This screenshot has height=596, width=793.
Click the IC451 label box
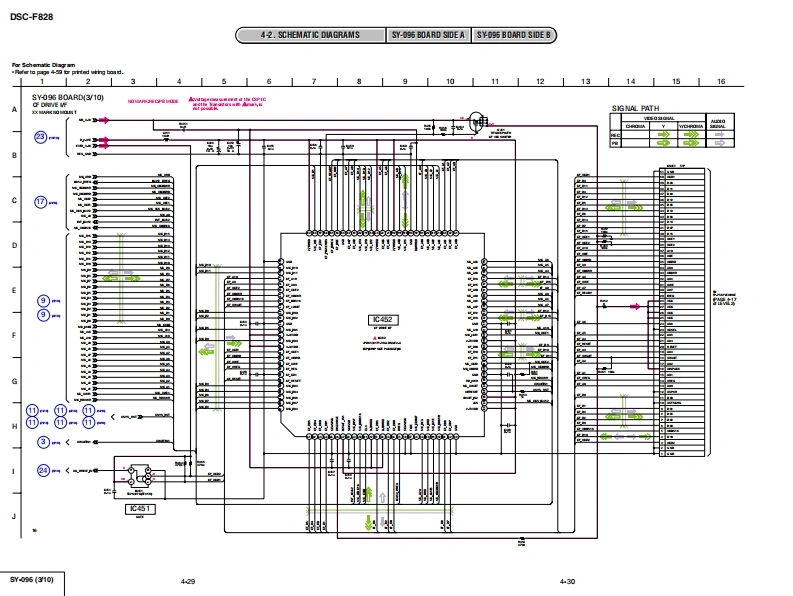click(x=139, y=509)
